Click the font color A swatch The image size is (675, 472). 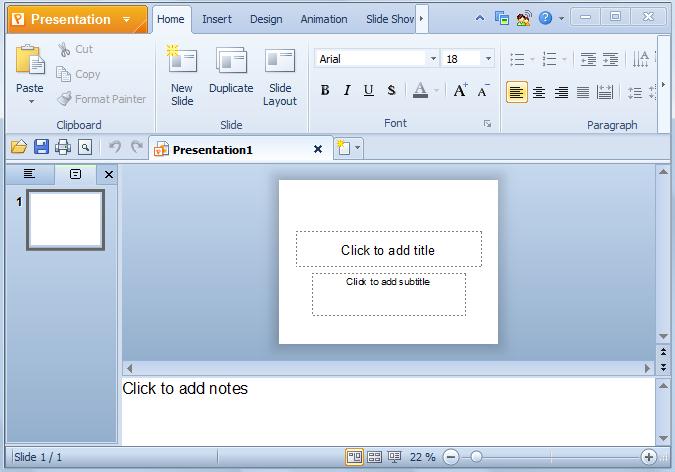point(421,90)
